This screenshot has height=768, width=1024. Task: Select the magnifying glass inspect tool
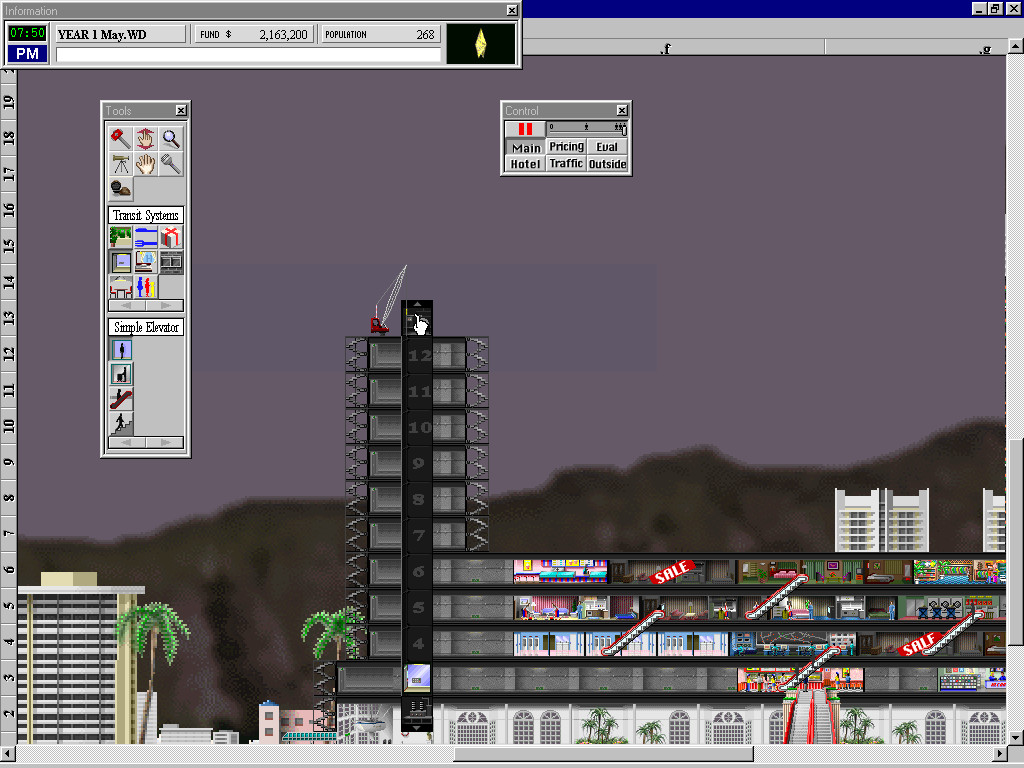170,138
